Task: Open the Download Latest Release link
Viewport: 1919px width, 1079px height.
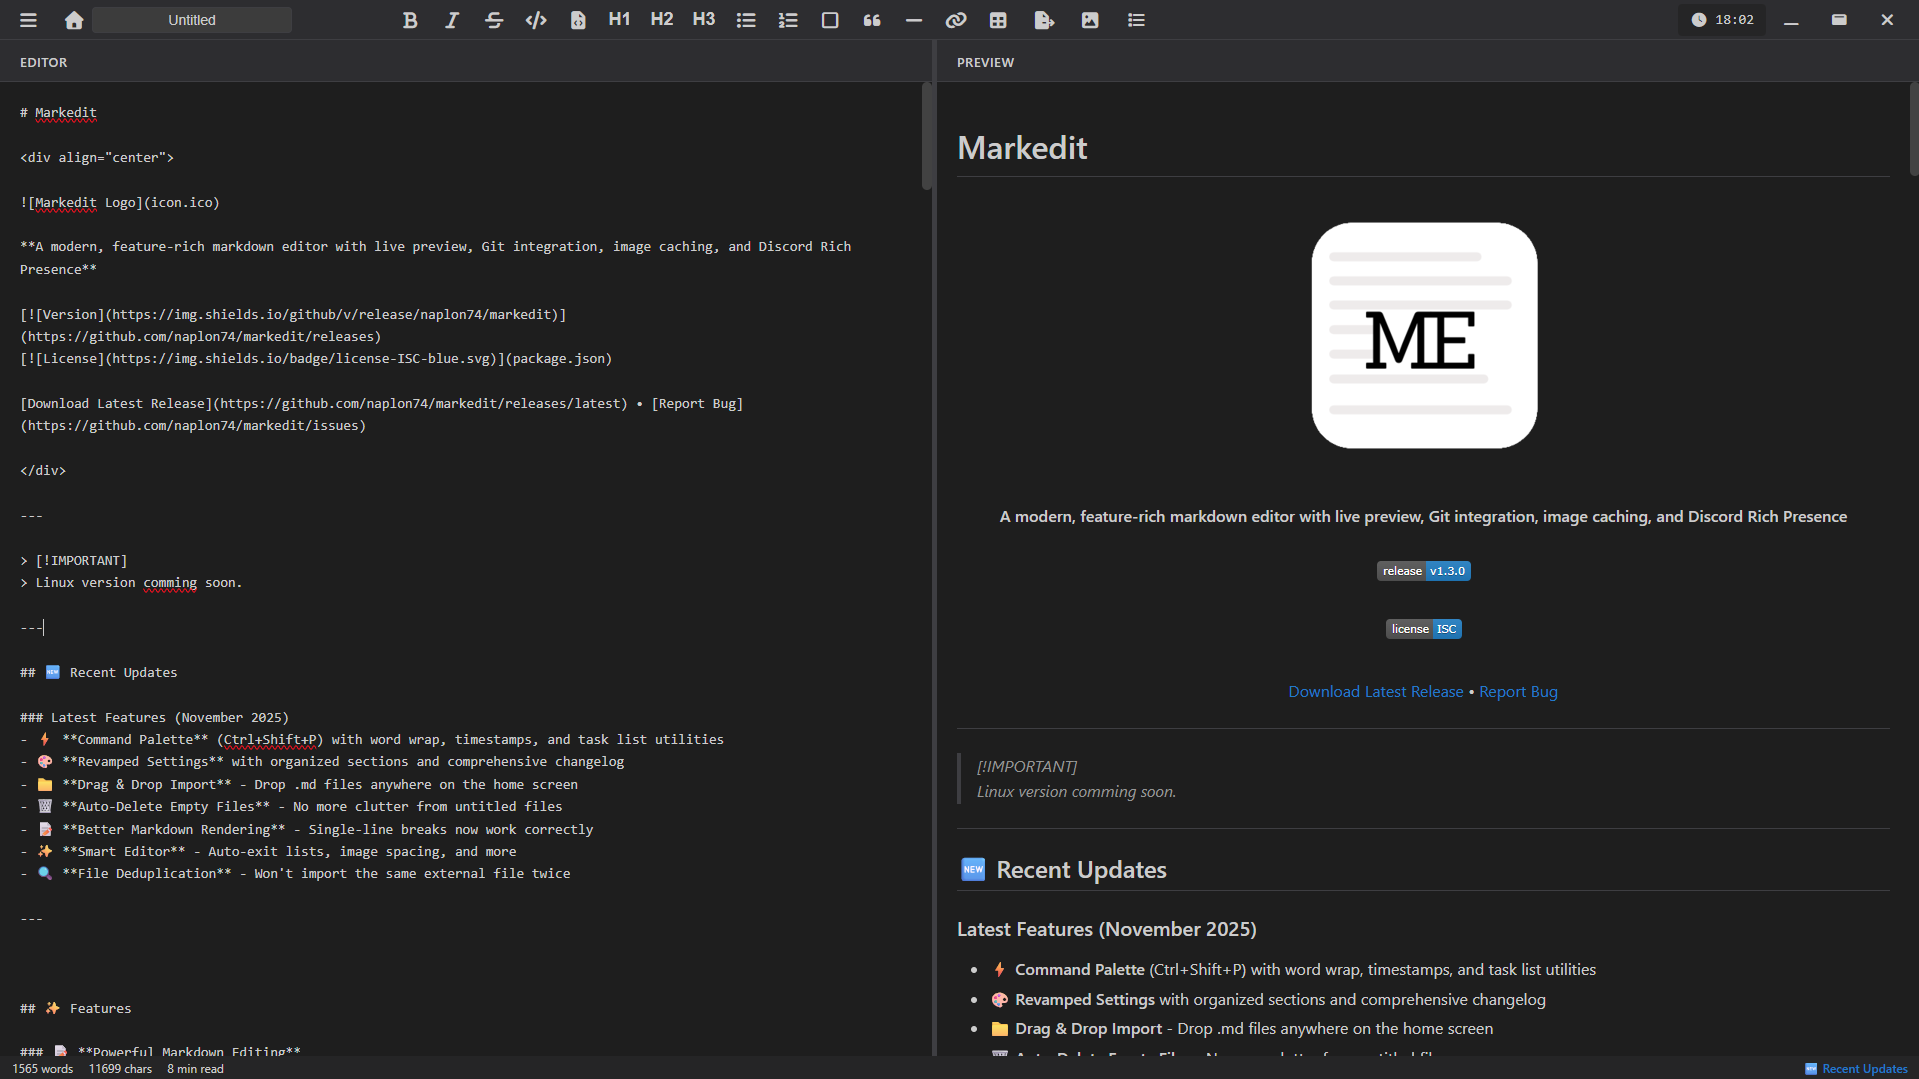Action: (x=1375, y=691)
